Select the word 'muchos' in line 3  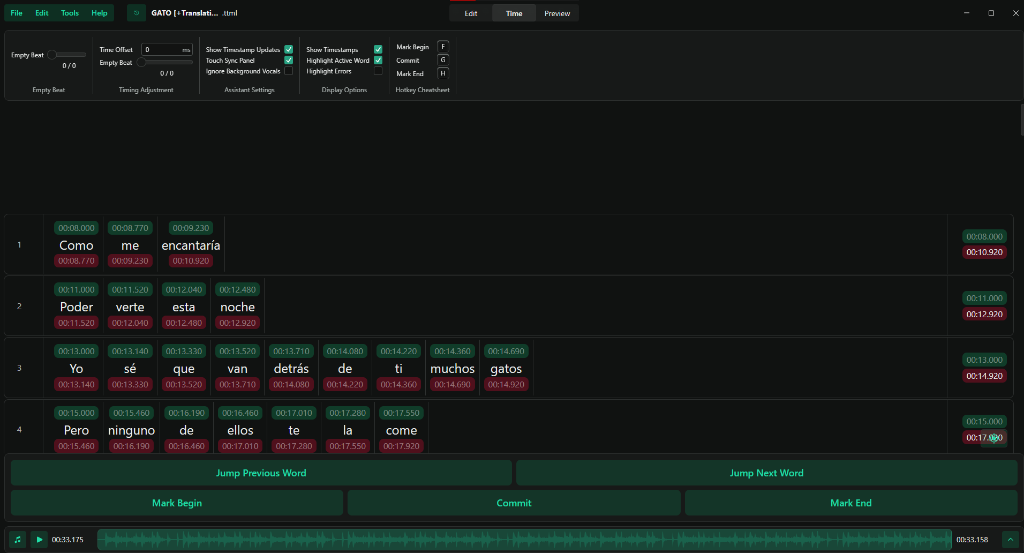453,369
